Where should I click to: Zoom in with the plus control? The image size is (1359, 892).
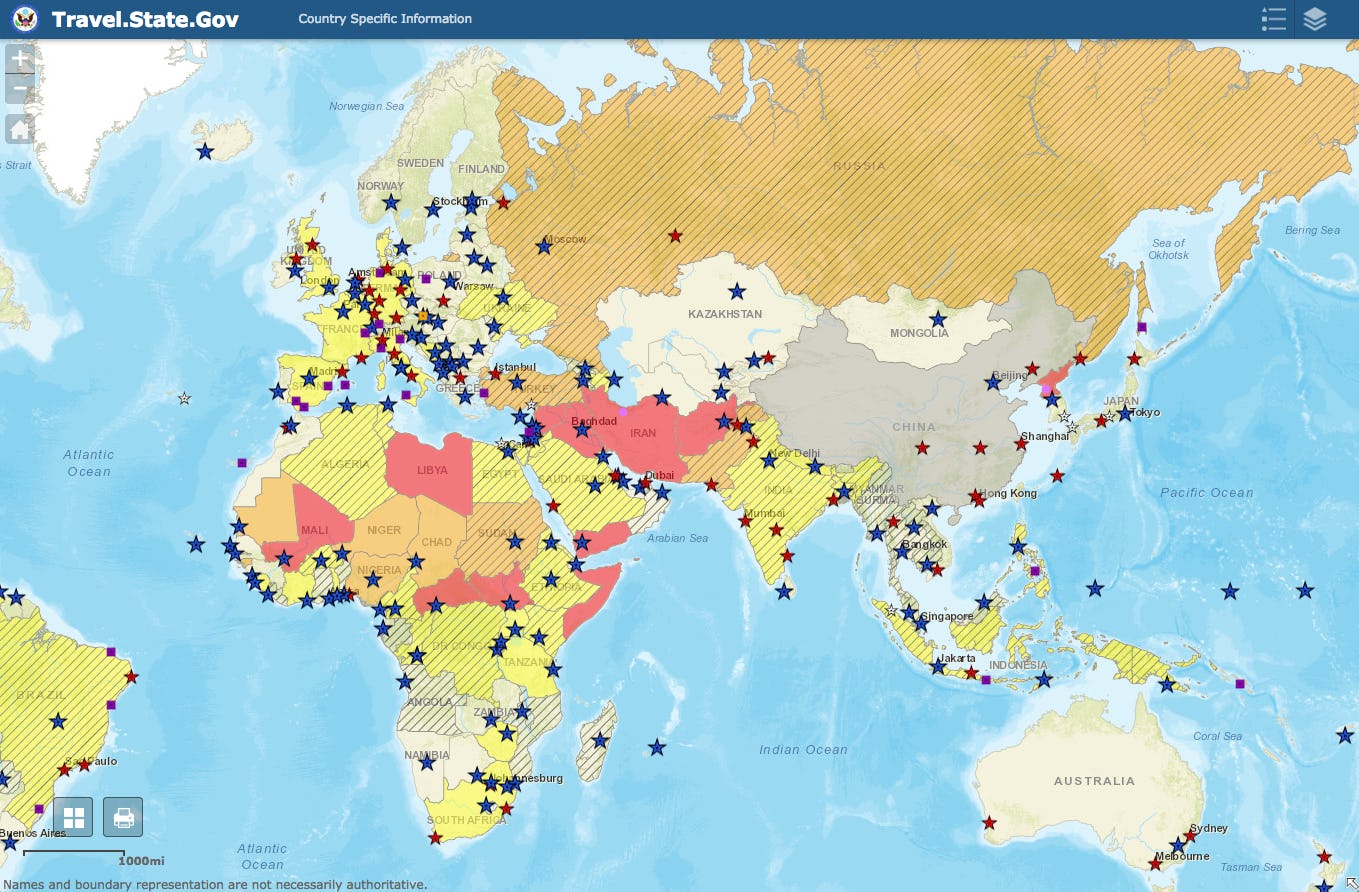click(18, 58)
